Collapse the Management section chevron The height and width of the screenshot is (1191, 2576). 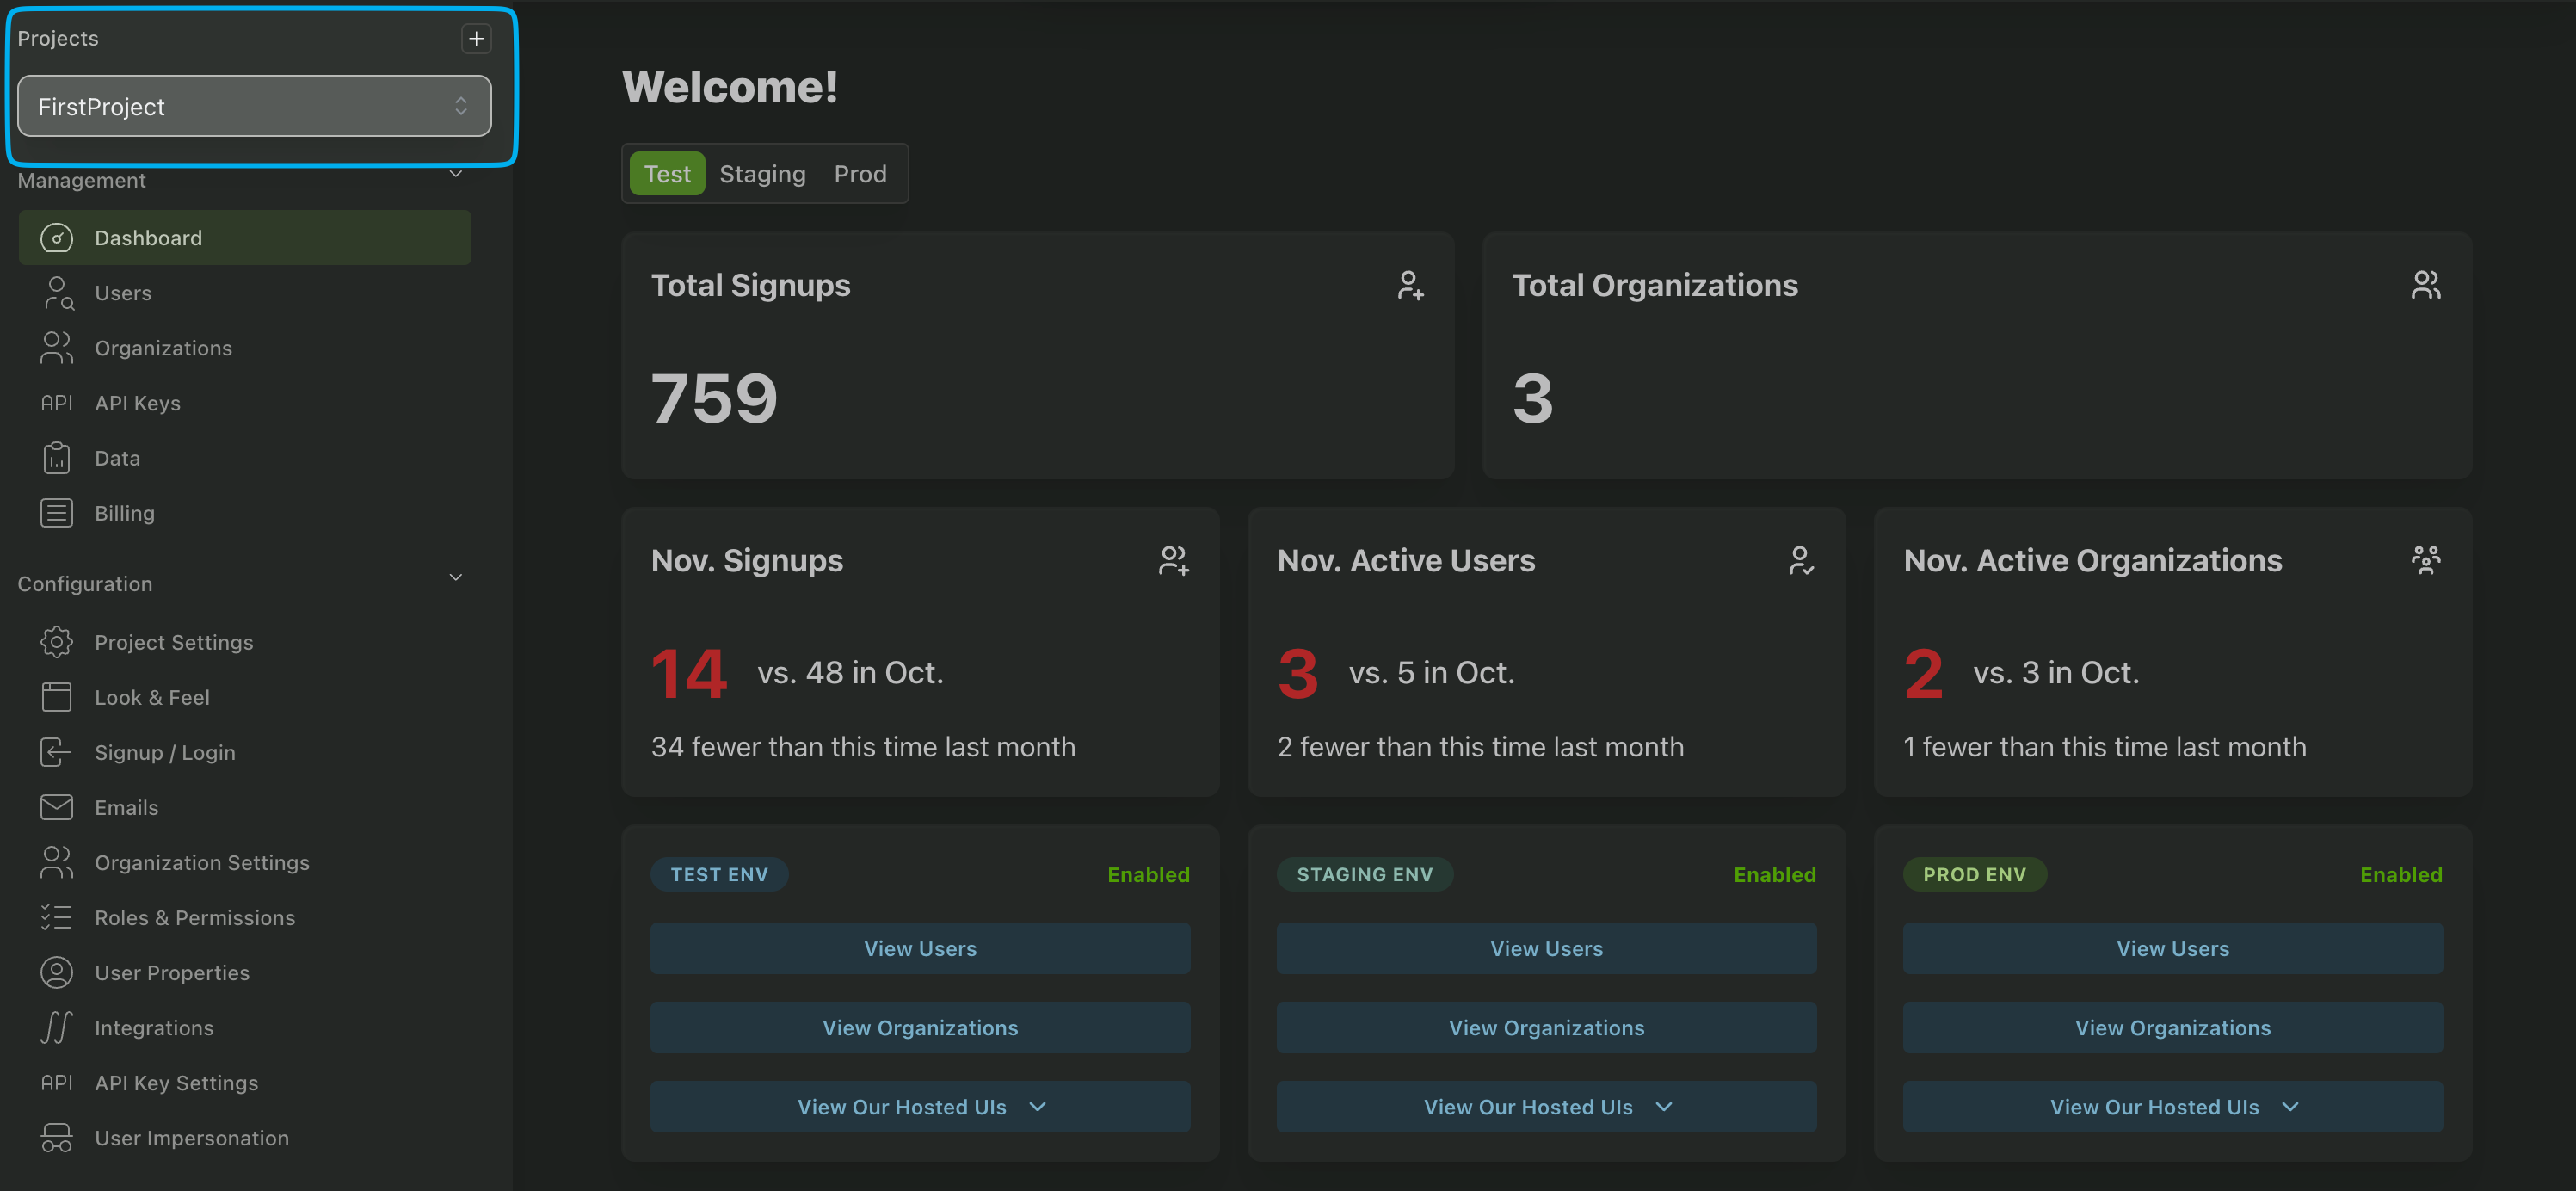point(456,174)
